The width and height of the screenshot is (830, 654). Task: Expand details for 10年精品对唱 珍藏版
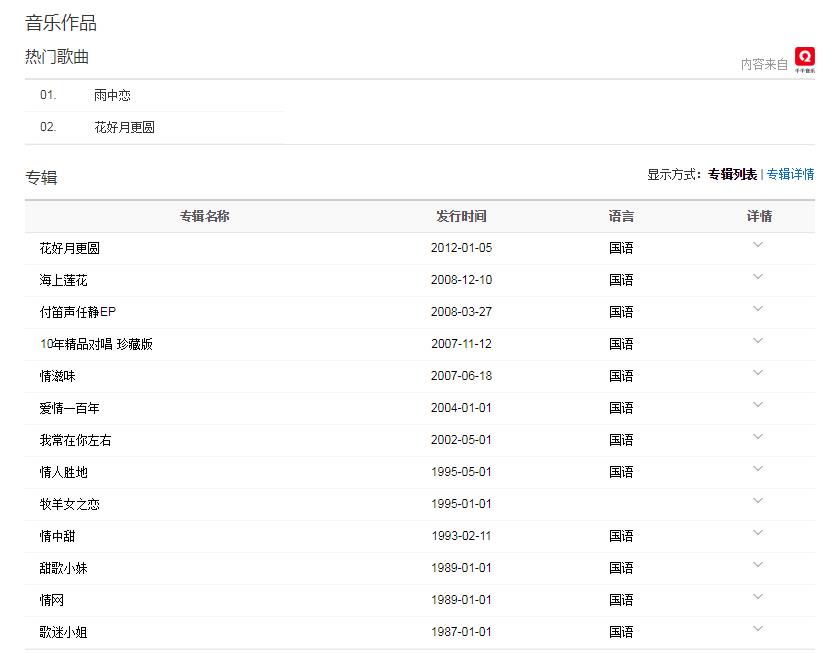tap(758, 341)
